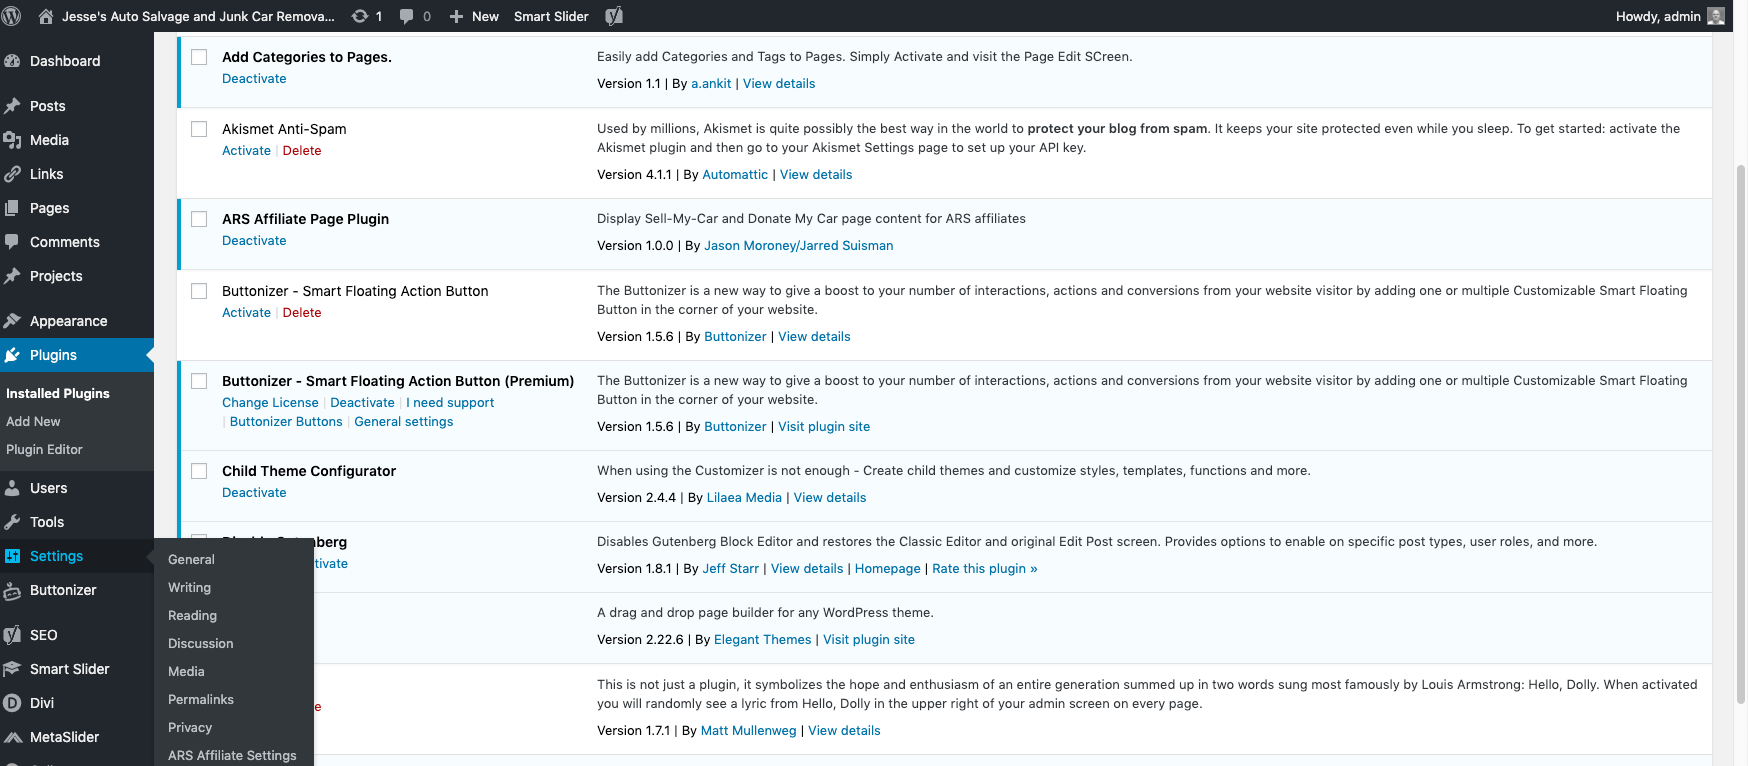Open the Installed Plugins submenu item
The width and height of the screenshot is (1748, 766).
(x=58, y=393)
